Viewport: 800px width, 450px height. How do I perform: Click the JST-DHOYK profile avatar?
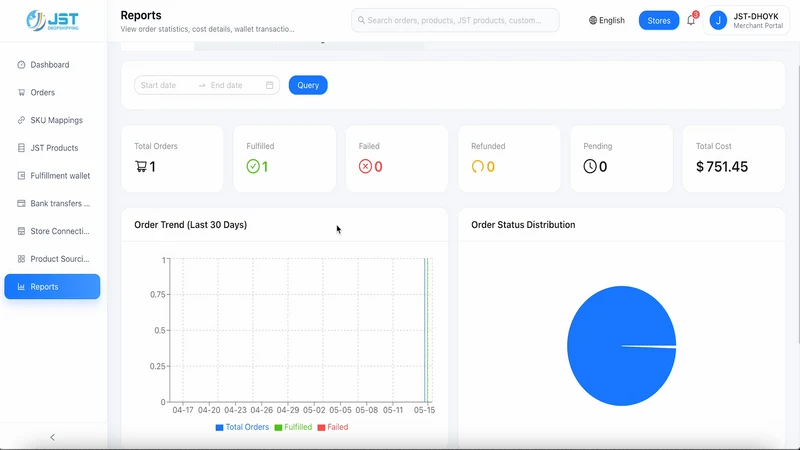pos(718,20)
